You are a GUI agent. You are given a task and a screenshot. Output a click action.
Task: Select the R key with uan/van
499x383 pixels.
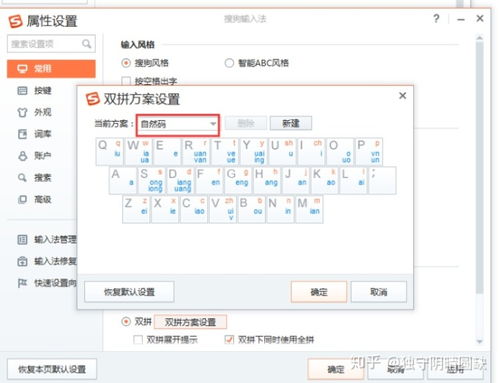pyautogui.click(x=196, y=152)
